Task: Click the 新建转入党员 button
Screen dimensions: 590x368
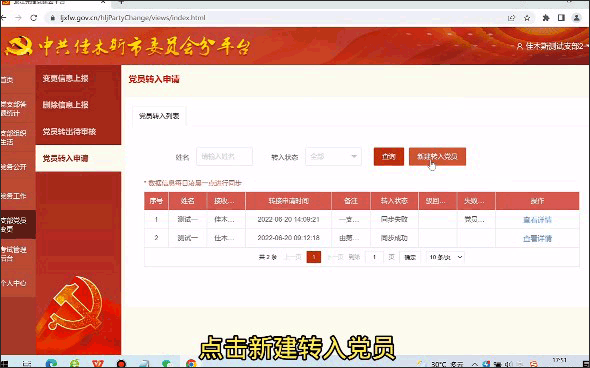Action: [x=437, y=157]
